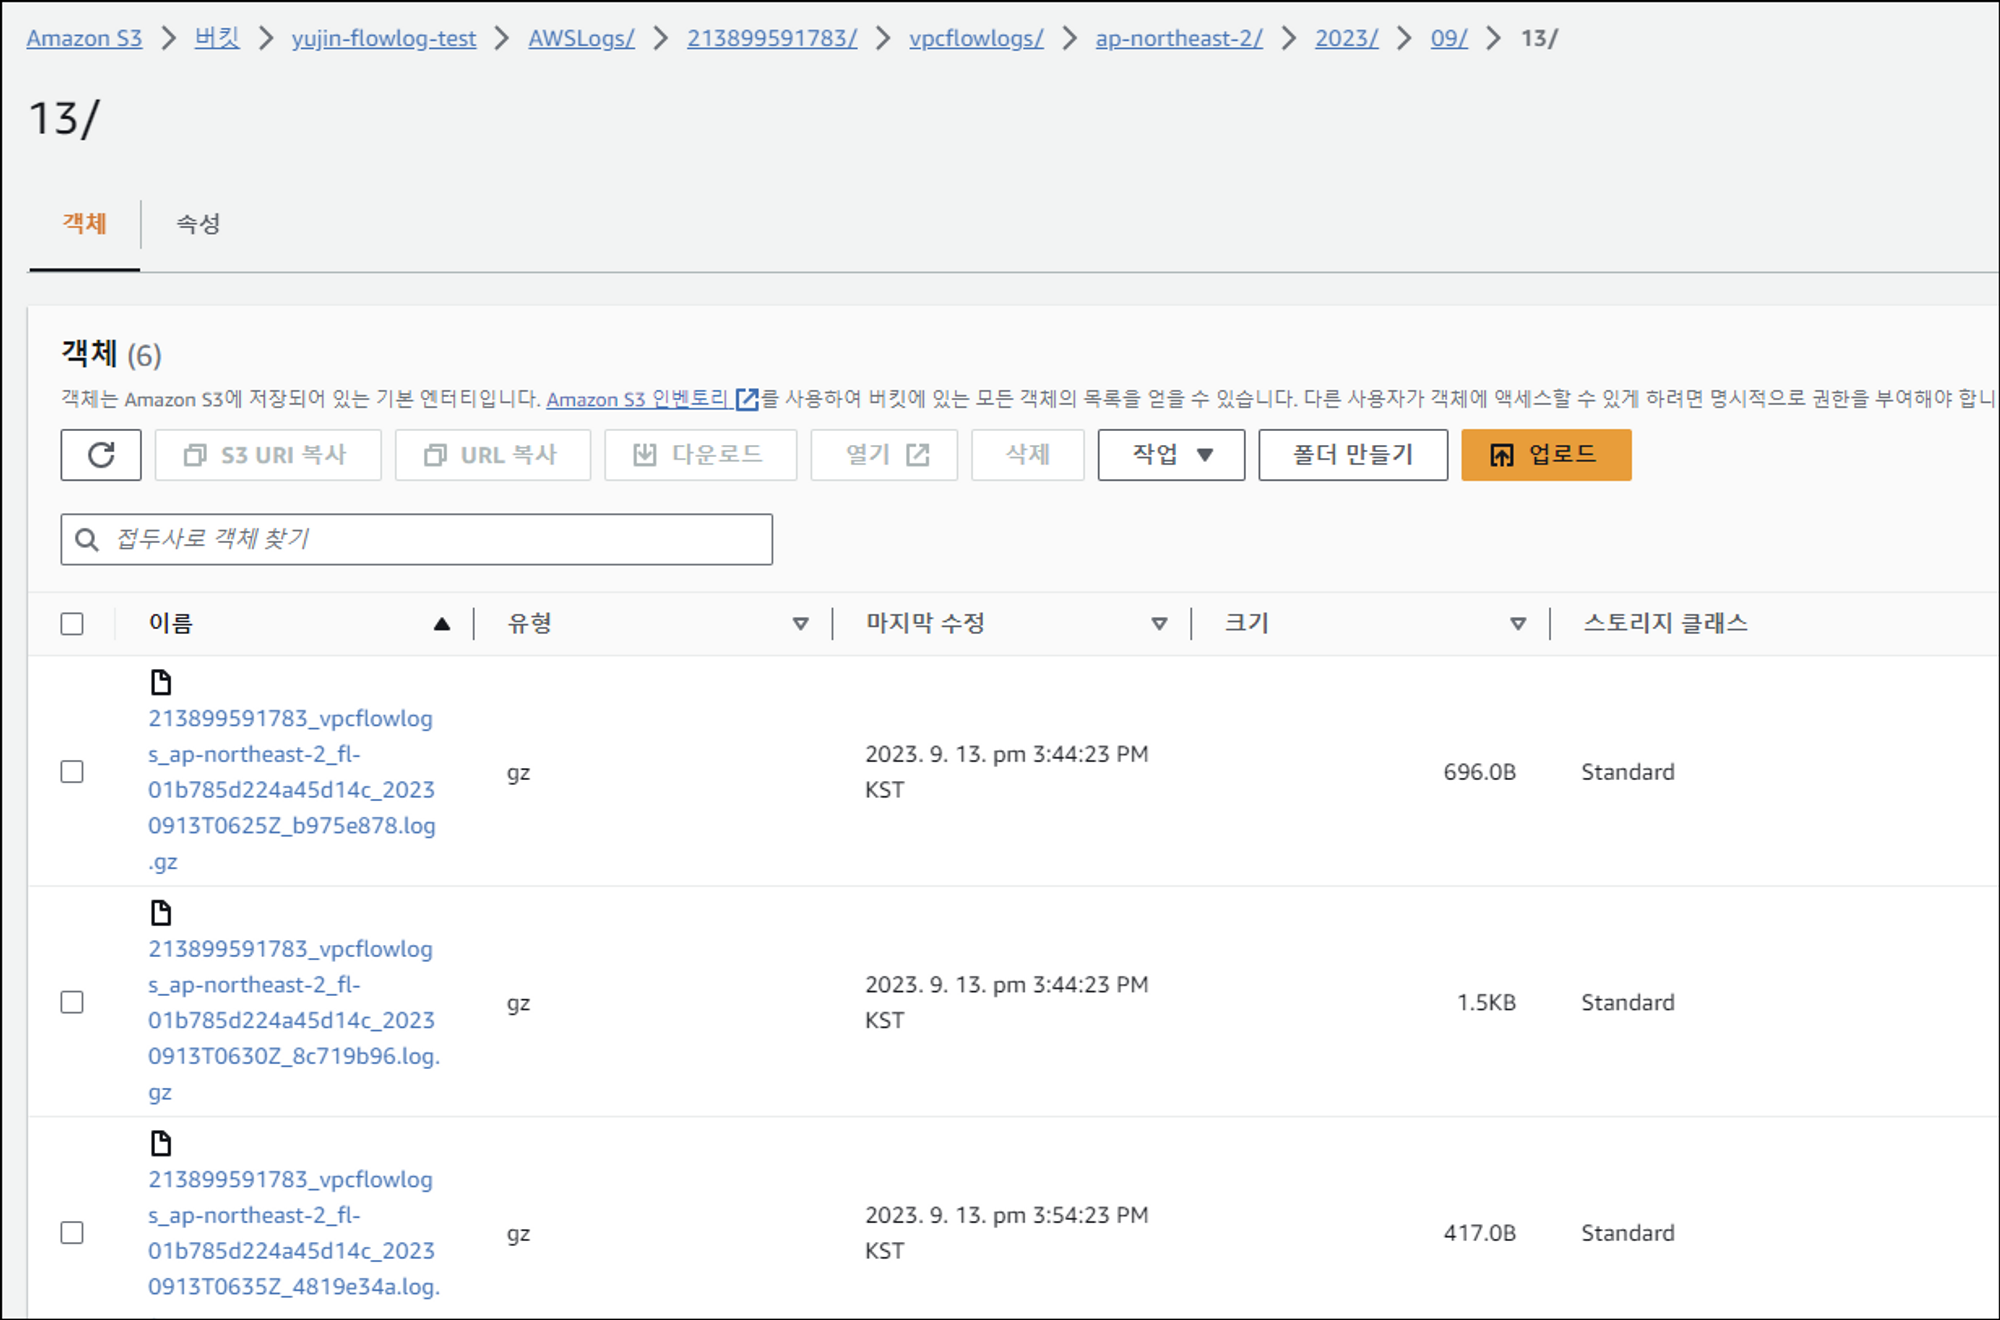The width and height of the screenshot is (2000, 1320).
Task: Click the 폴더 만들기 button
Action: [x=1352, y=455]
